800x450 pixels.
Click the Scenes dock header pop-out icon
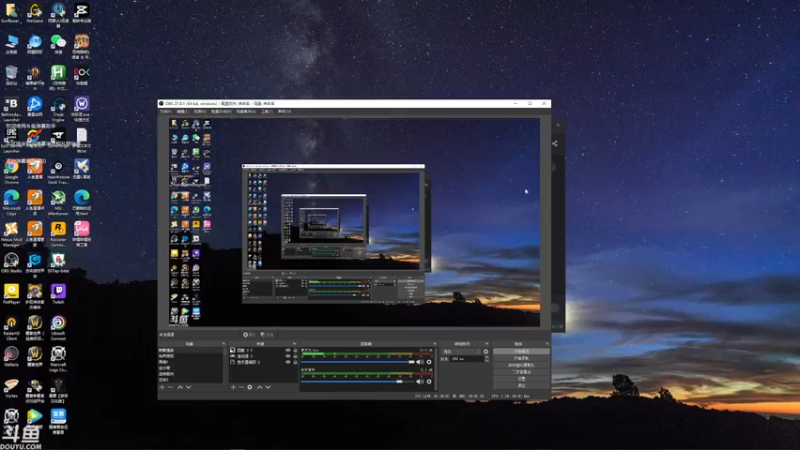[223, 344]
